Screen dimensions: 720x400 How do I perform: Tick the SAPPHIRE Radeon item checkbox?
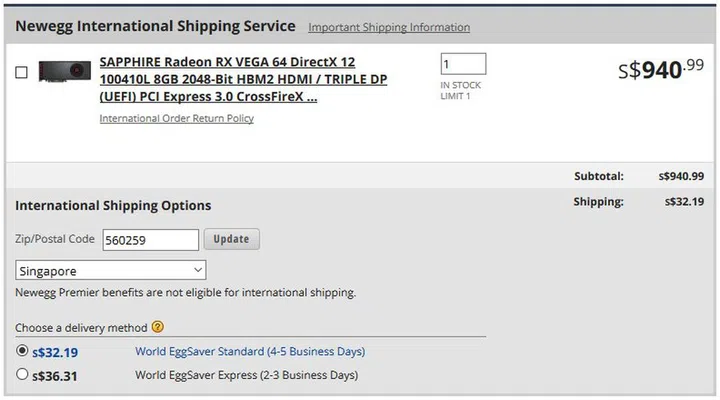click(x=22, y=72)
